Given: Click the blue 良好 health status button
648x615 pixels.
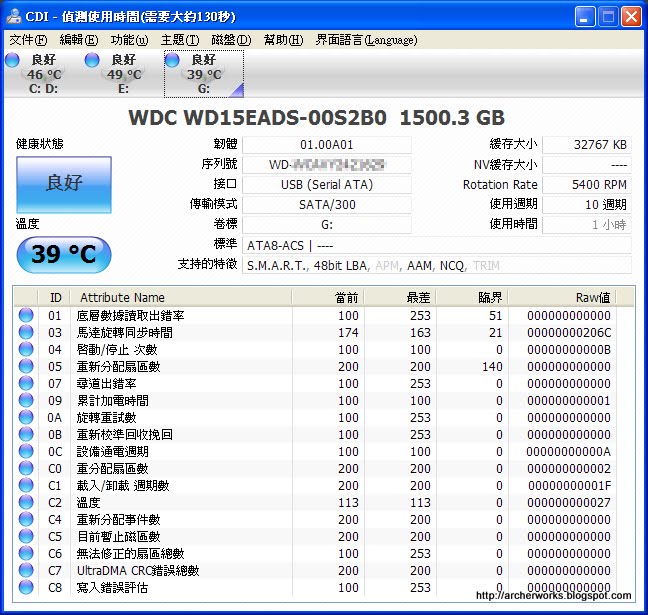Looking at the screenshot, I should click(64, 185).
